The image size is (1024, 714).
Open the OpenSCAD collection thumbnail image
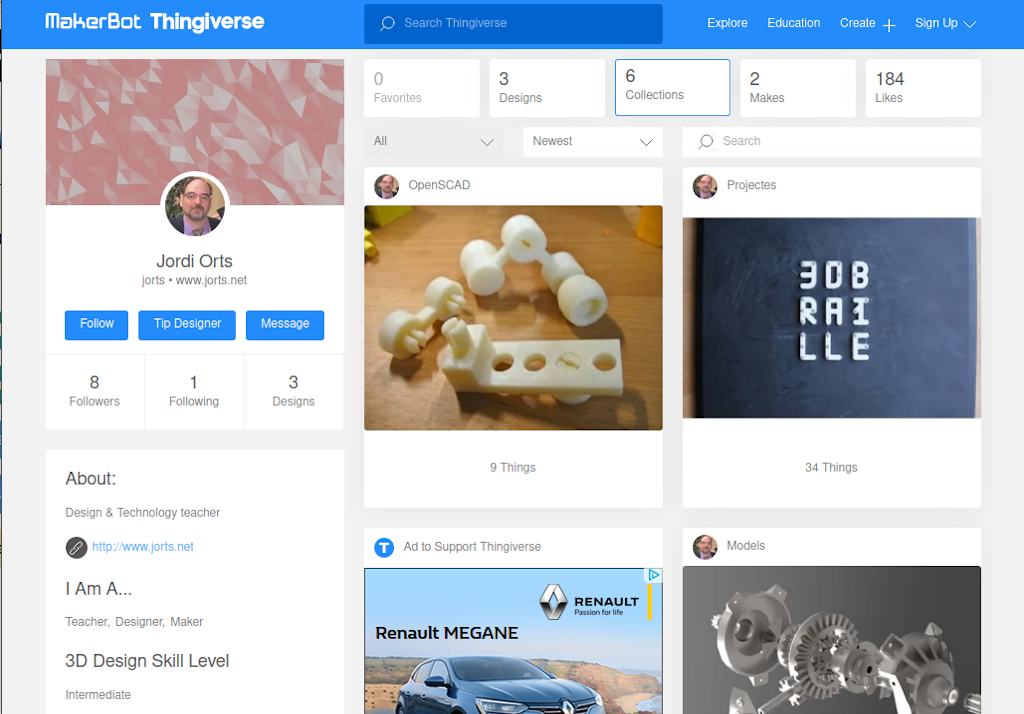pyautogui.click(x=513, y=318)
